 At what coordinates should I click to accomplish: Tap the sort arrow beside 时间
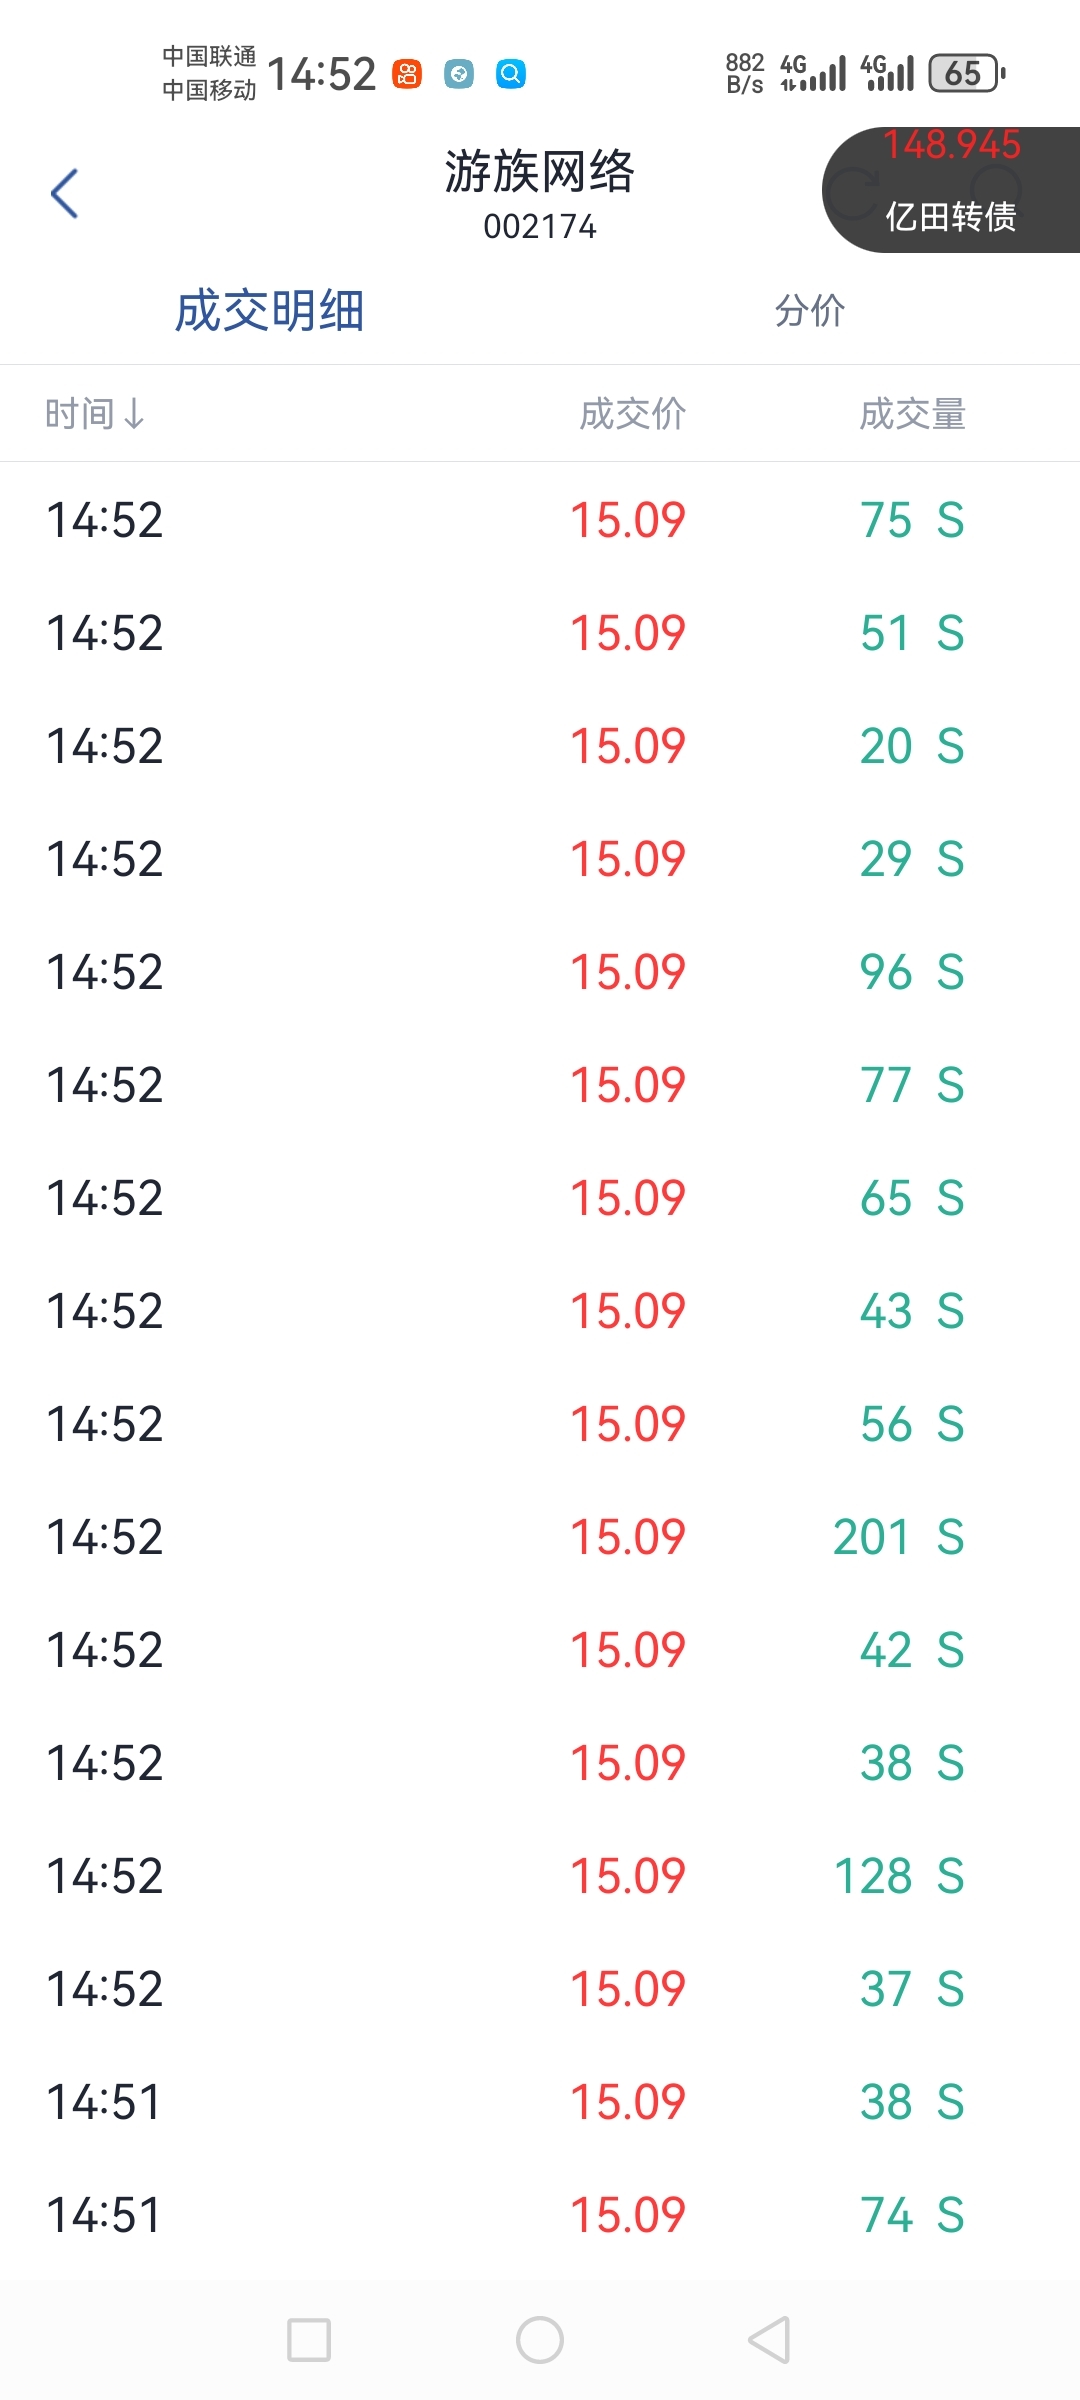134,414
